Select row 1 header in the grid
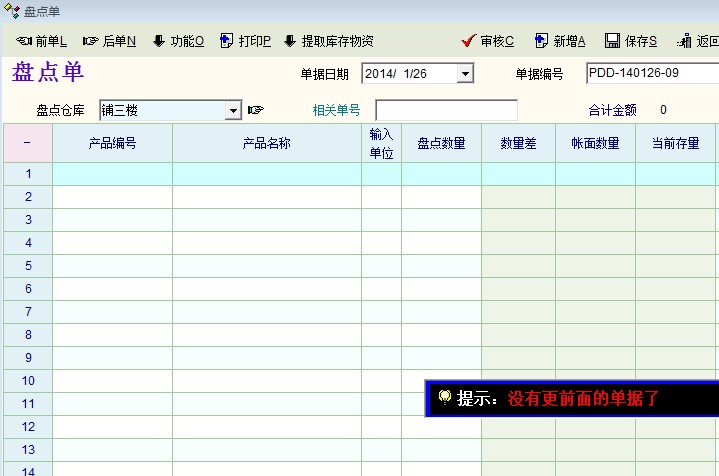The height and width of the screenshot is (476, 719). pos(28,174)
